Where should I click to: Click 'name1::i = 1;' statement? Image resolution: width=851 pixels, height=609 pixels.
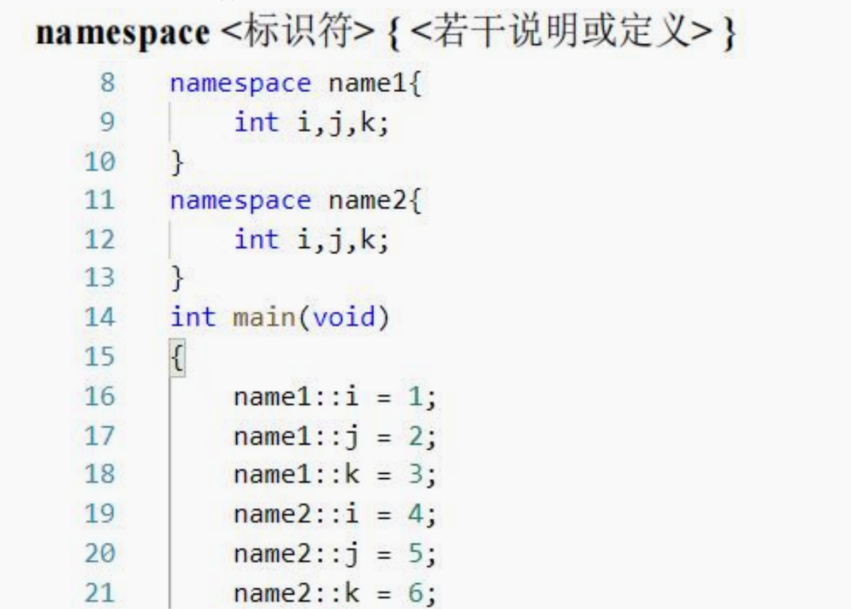335,397
